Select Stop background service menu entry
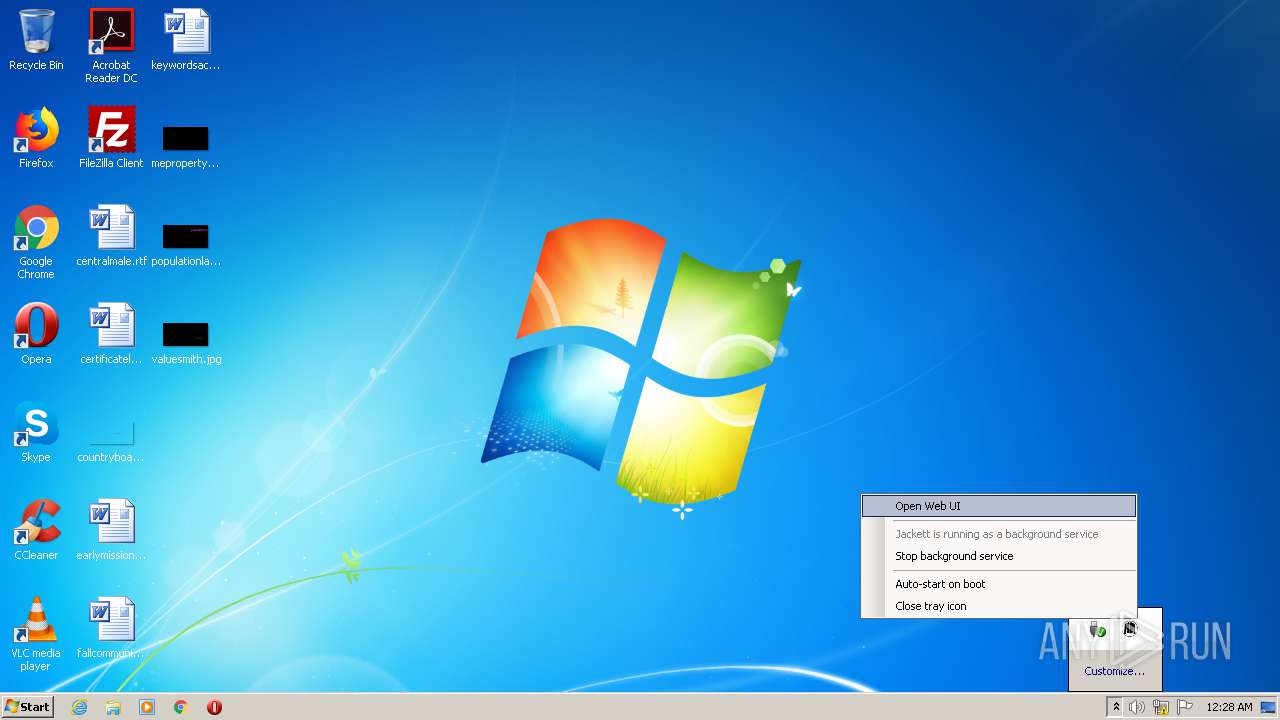Image resolution: width=1280 pixels, height=720 pixels. pos(999,556)
